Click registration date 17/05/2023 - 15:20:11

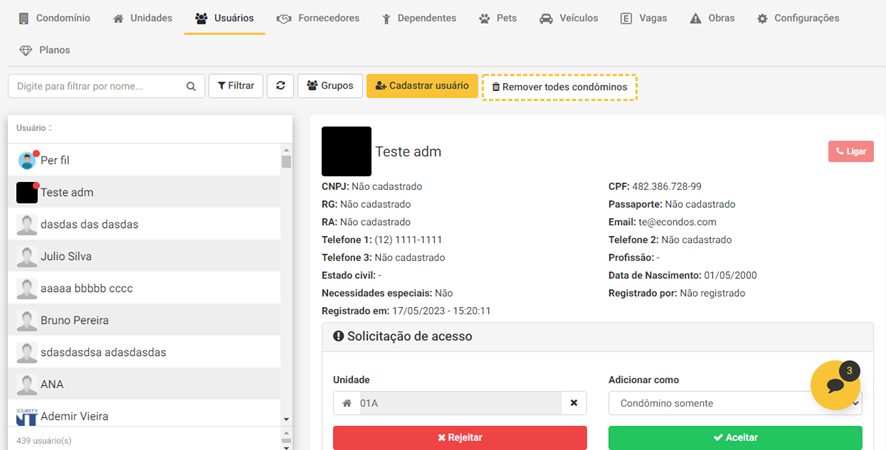[x=441, y=311]
